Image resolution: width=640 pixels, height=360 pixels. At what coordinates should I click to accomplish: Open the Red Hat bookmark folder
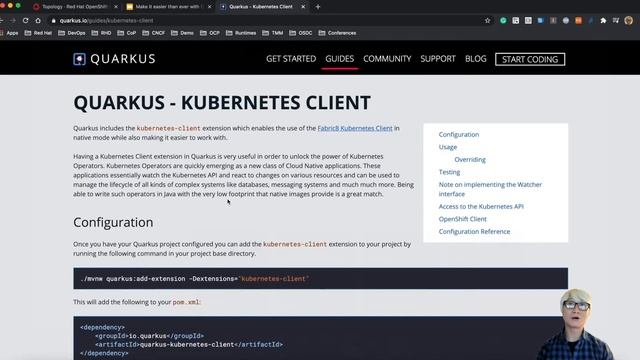pos(38,33)
